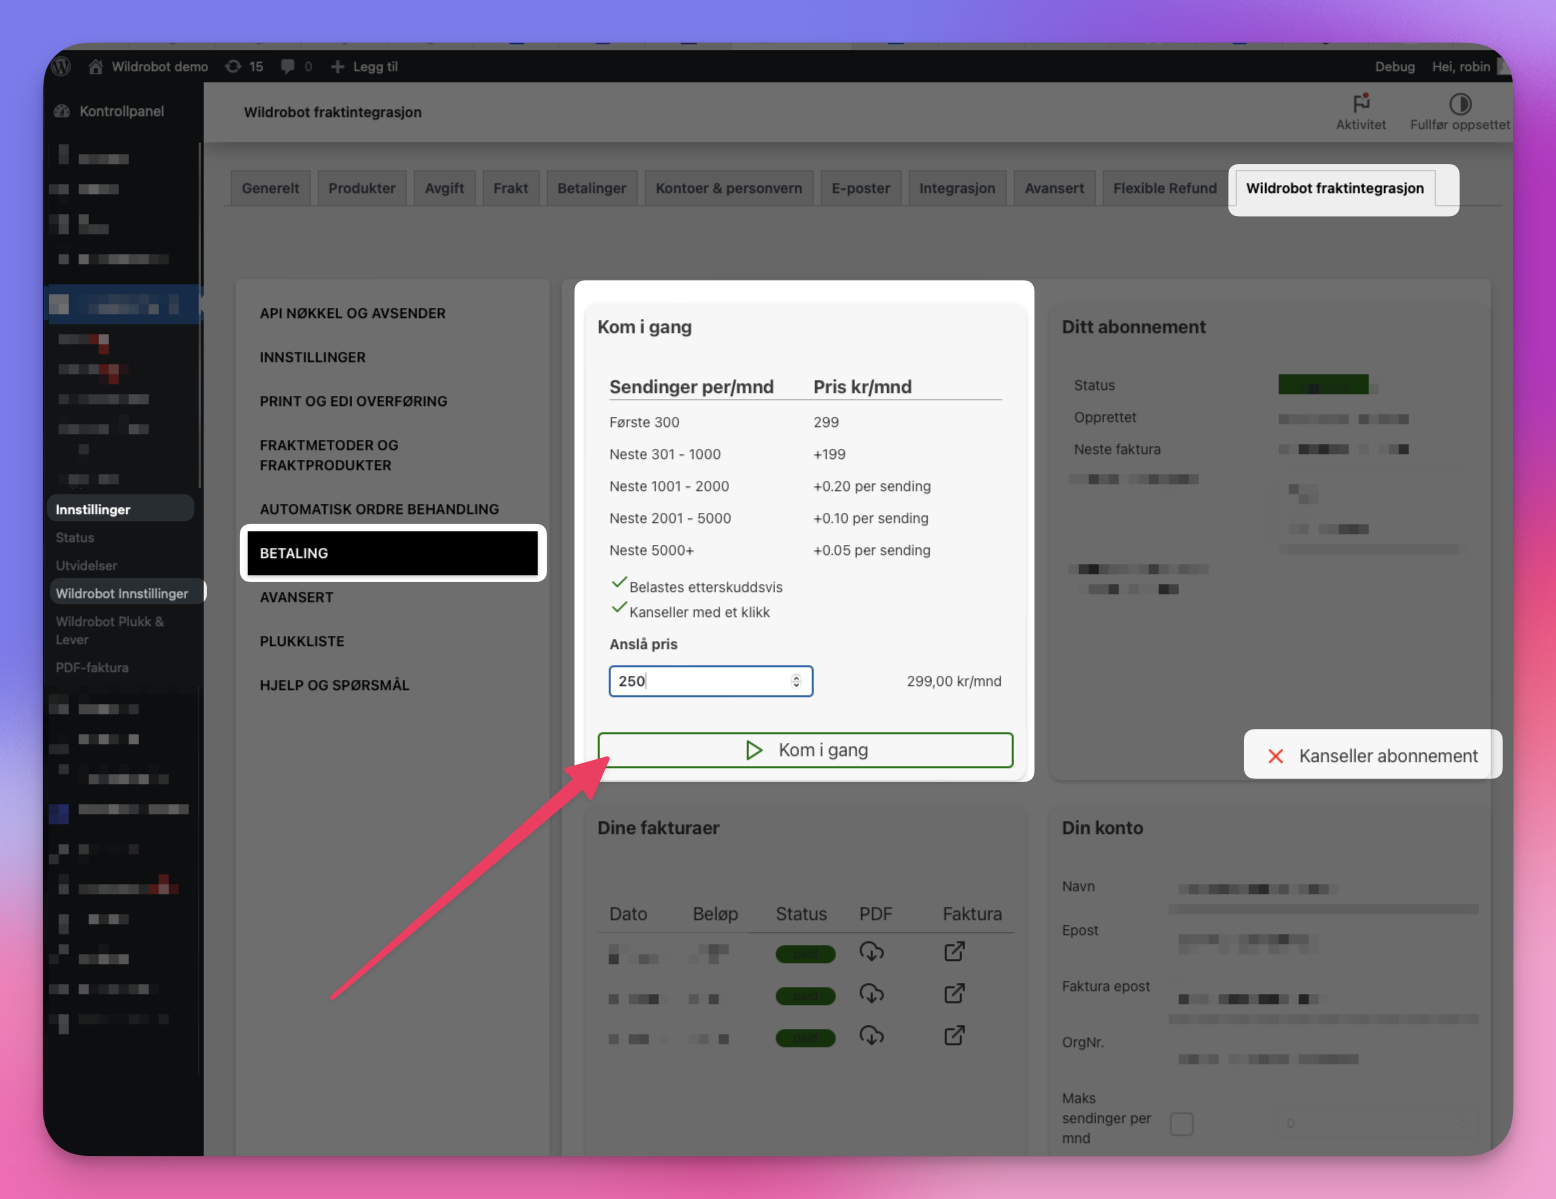This screenshot has width=1556, height=1199.
Task: Click the Anslå pris input with 250
Action: coord(710,681)
